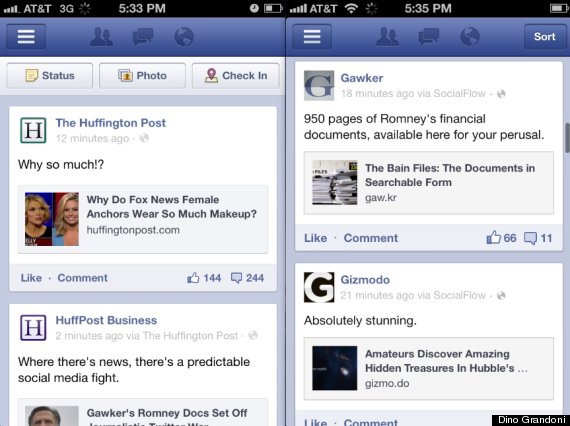Open The Huffington Post page name link
Image resolution: width=570 pixels, height=426 pixels.
tap(111, 123)
